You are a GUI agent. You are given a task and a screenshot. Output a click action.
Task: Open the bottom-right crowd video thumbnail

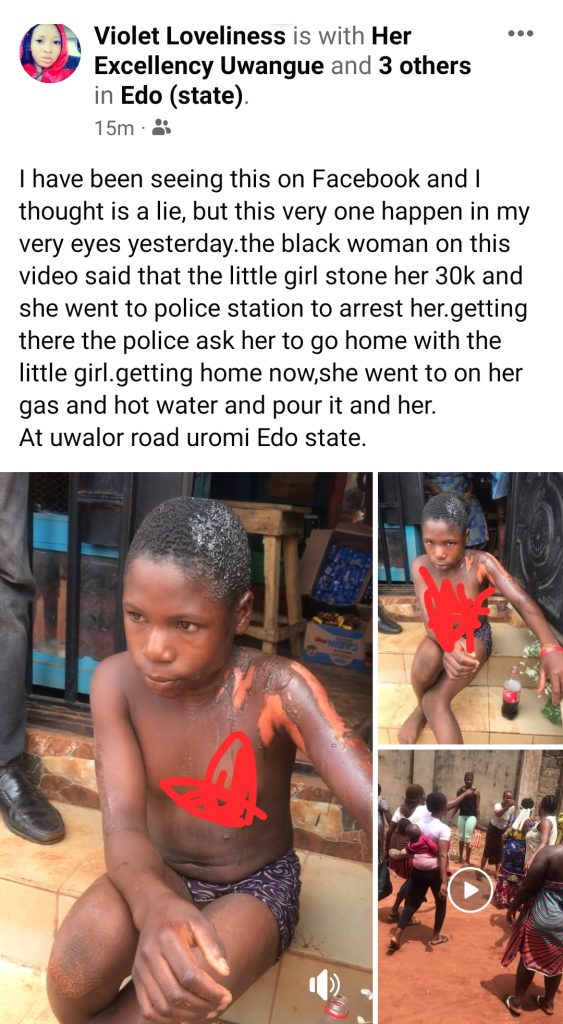471,887
